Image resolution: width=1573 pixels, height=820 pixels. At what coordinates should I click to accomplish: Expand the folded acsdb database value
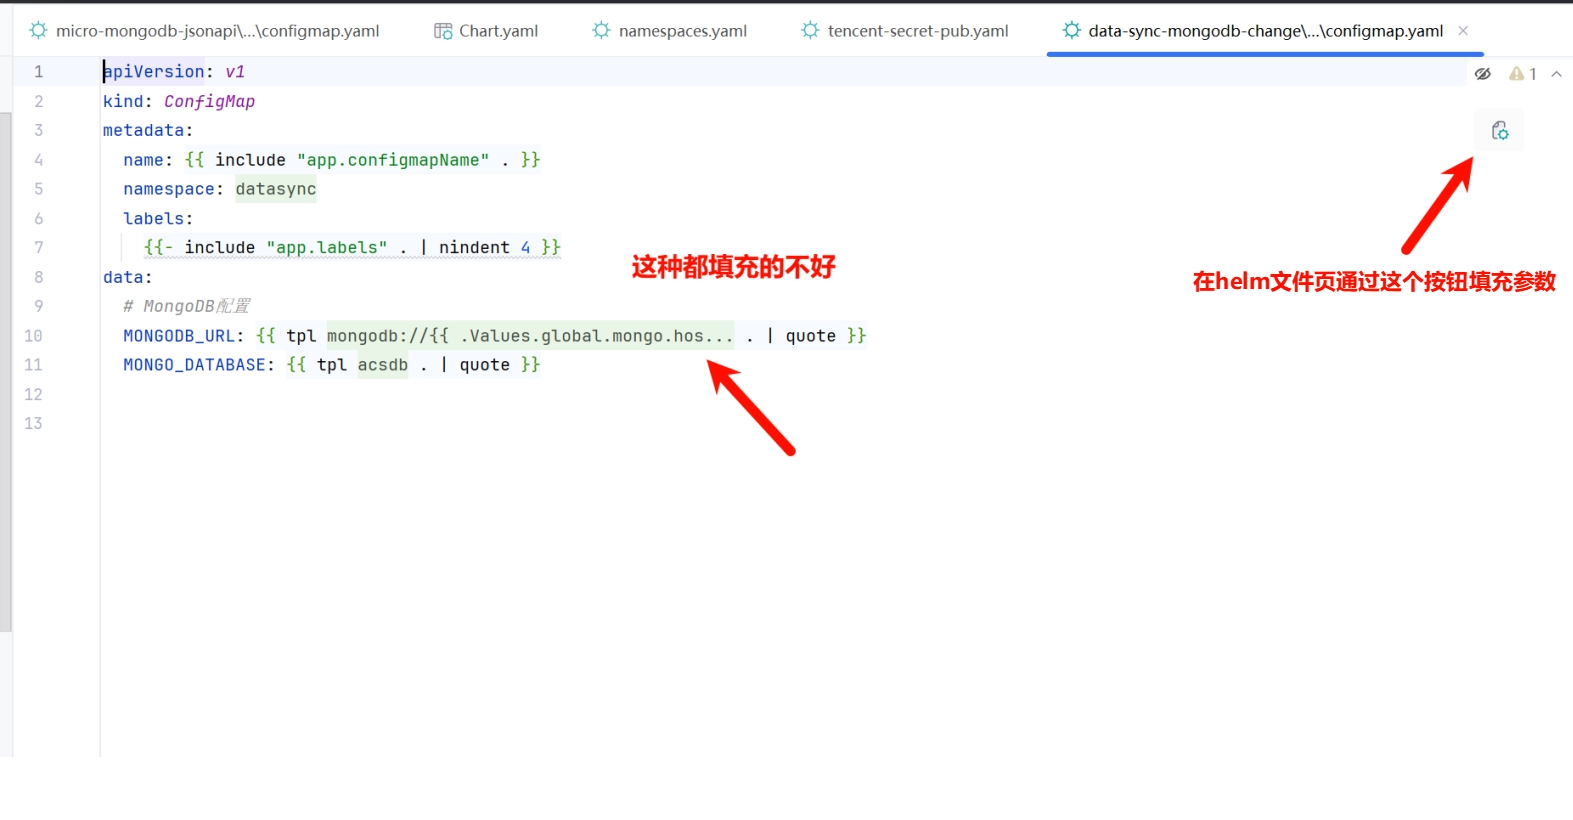(x=383, y=365)
